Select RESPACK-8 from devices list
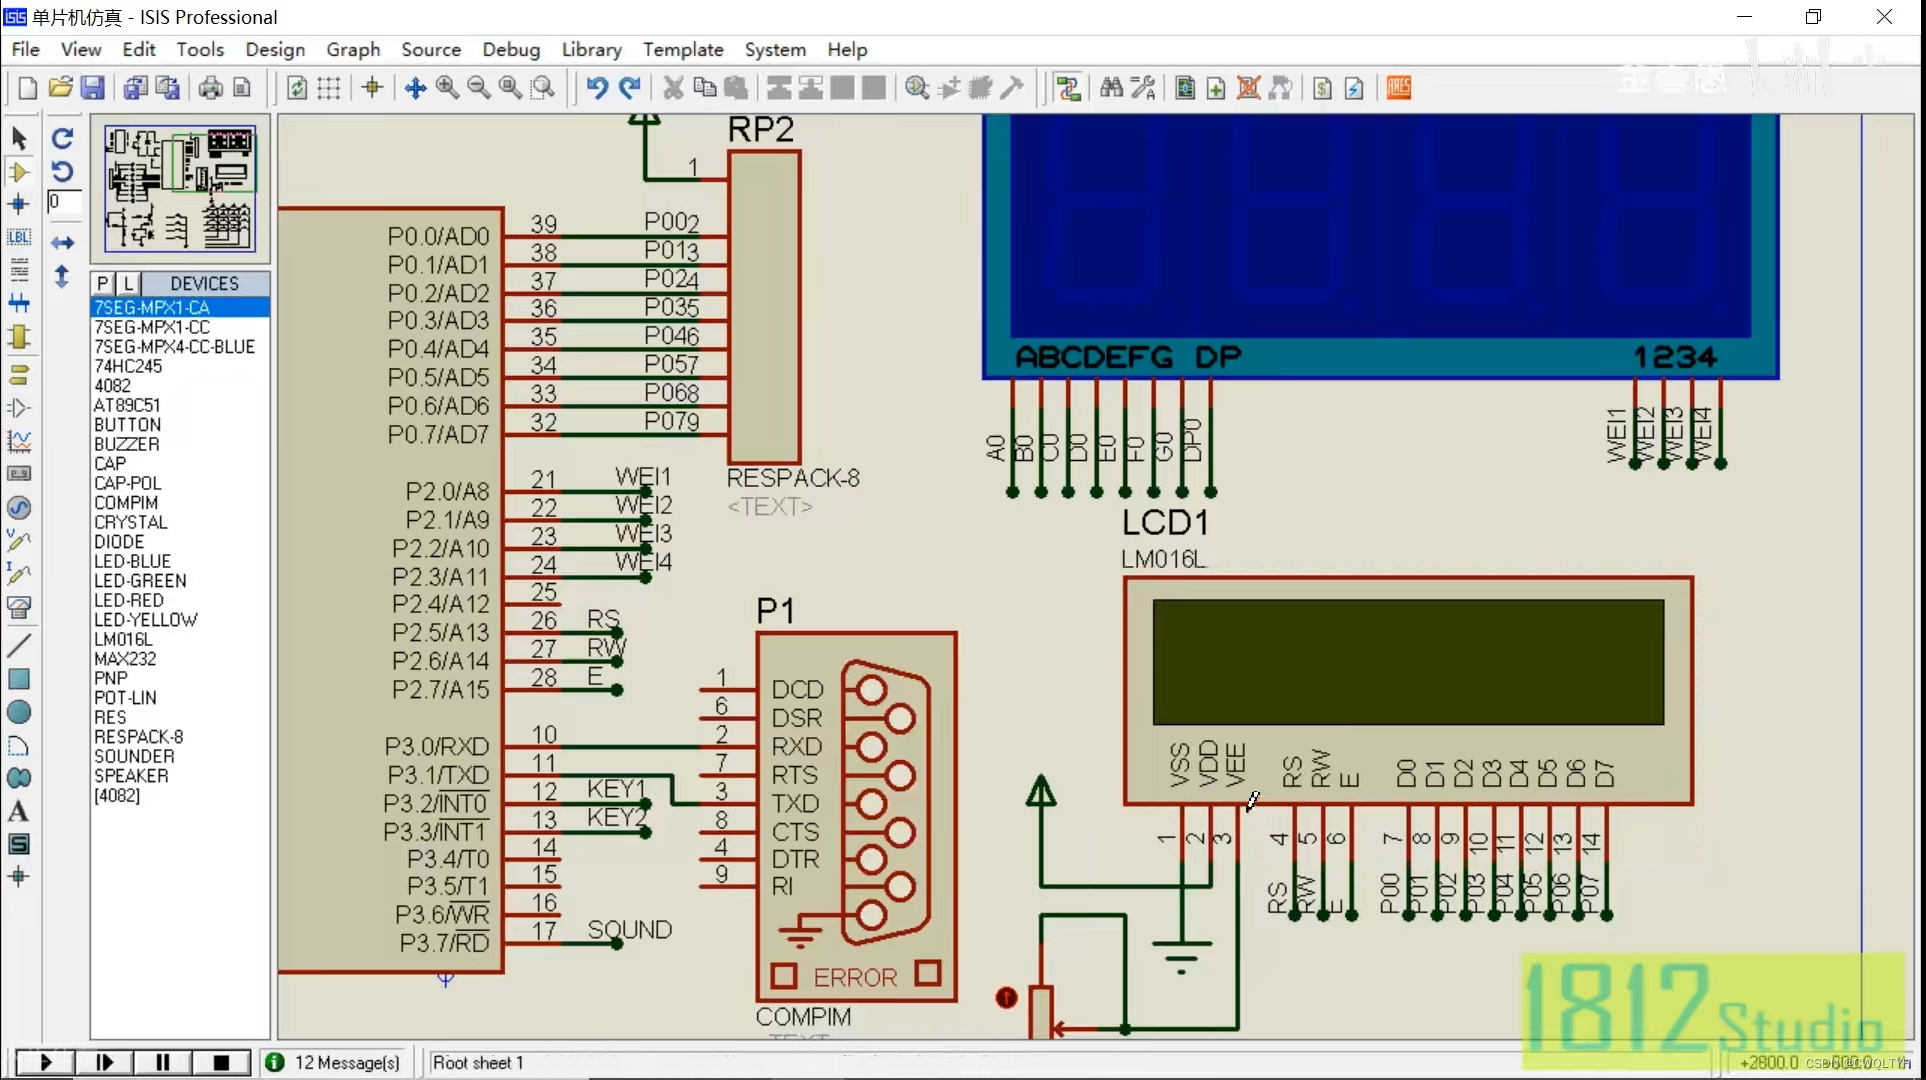This screenshot has width=1926, height=1080. pos(138,736)
